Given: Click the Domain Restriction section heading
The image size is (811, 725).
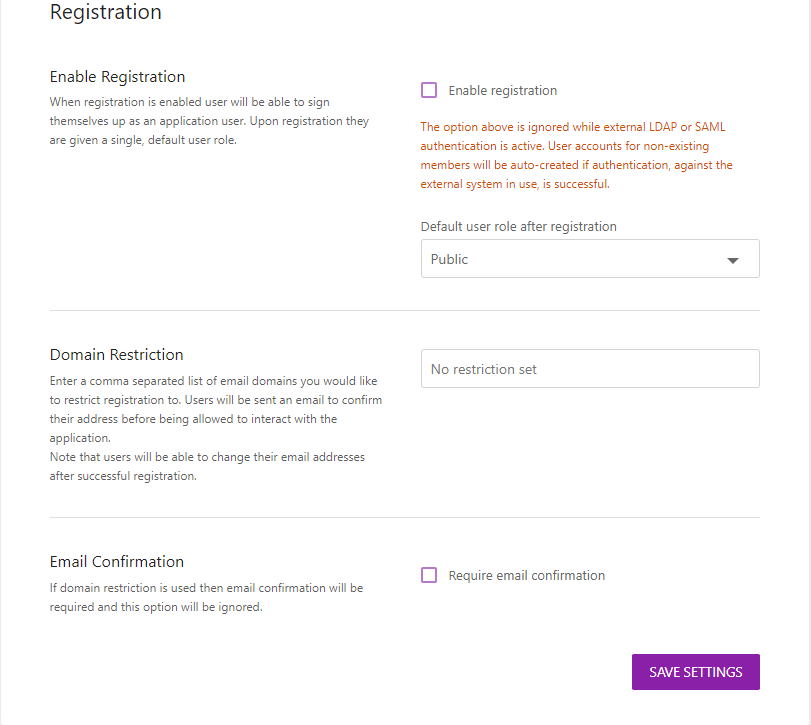Looking at the screenshot, I should click(x=116, y=355).
